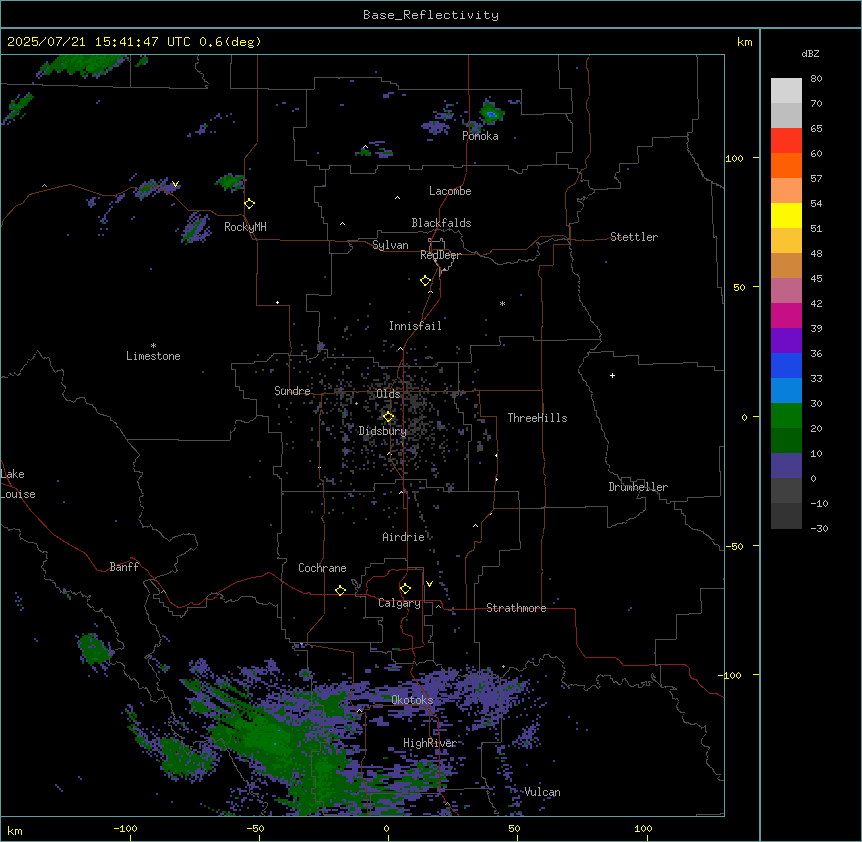Click the Limestone label
Image resolution: width=862 pixels, height=842 pixels.
click(153, 356)
